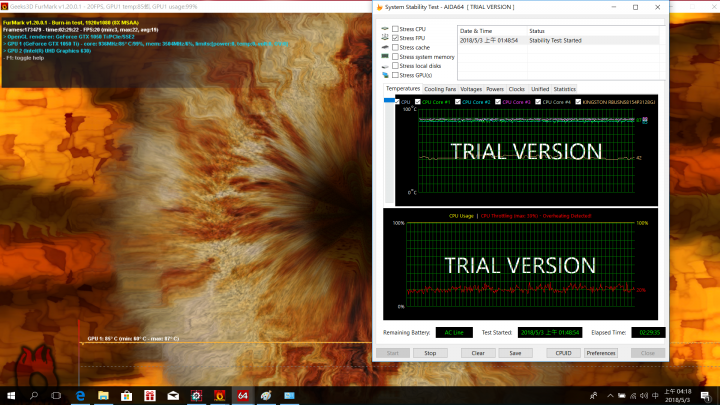The width and height of the screenshot is (720, 405).
Task: Click the FurMark icon in its title bar
Action: (x=5, y=6)
